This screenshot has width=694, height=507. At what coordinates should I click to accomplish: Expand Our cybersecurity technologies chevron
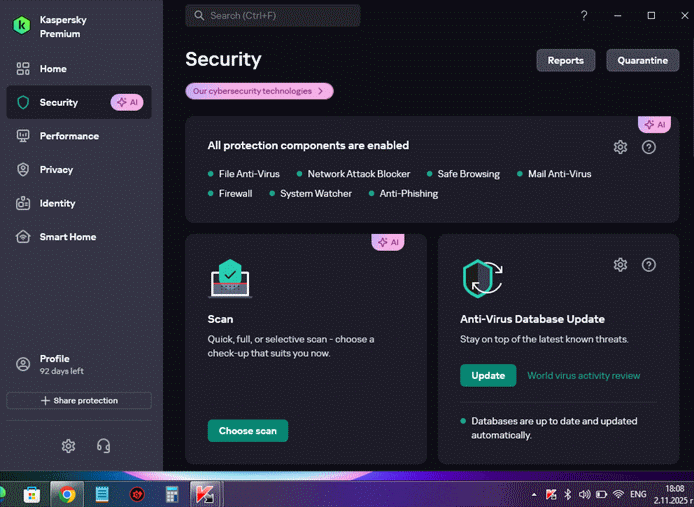click(321, 91)
